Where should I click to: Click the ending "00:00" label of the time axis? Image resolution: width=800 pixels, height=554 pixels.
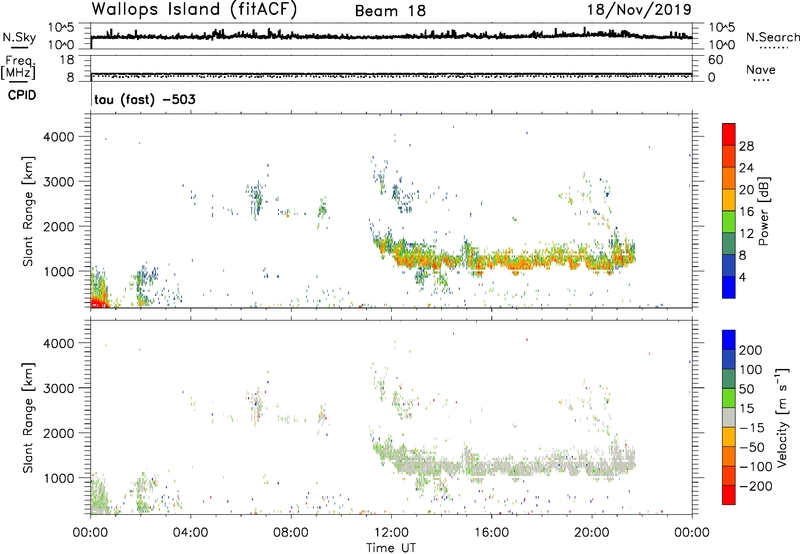coord(692,533)
